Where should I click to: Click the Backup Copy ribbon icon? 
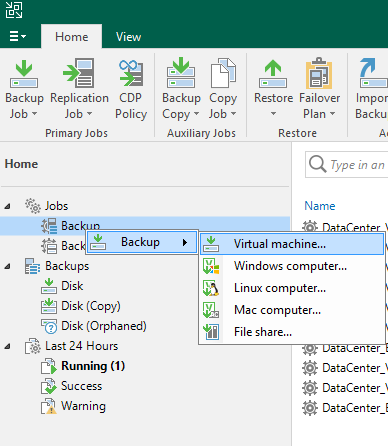[x=181, y=73]
